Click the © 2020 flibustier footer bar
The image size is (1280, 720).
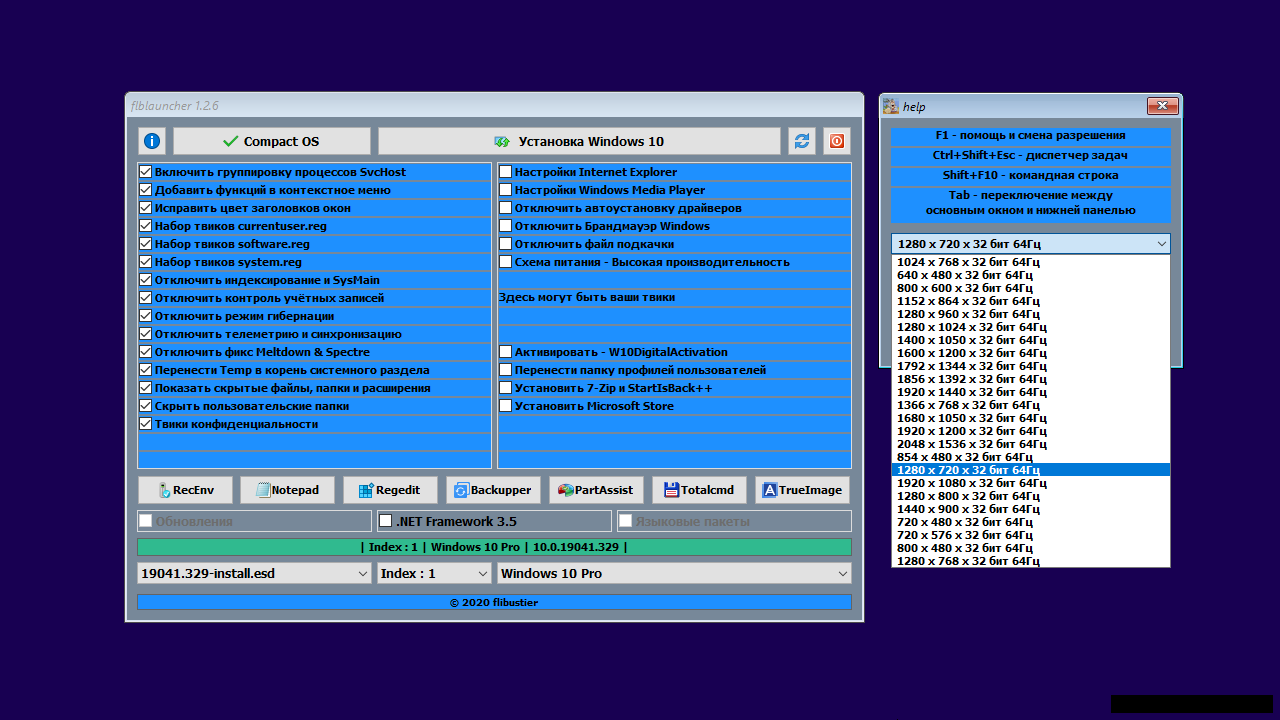494,602
